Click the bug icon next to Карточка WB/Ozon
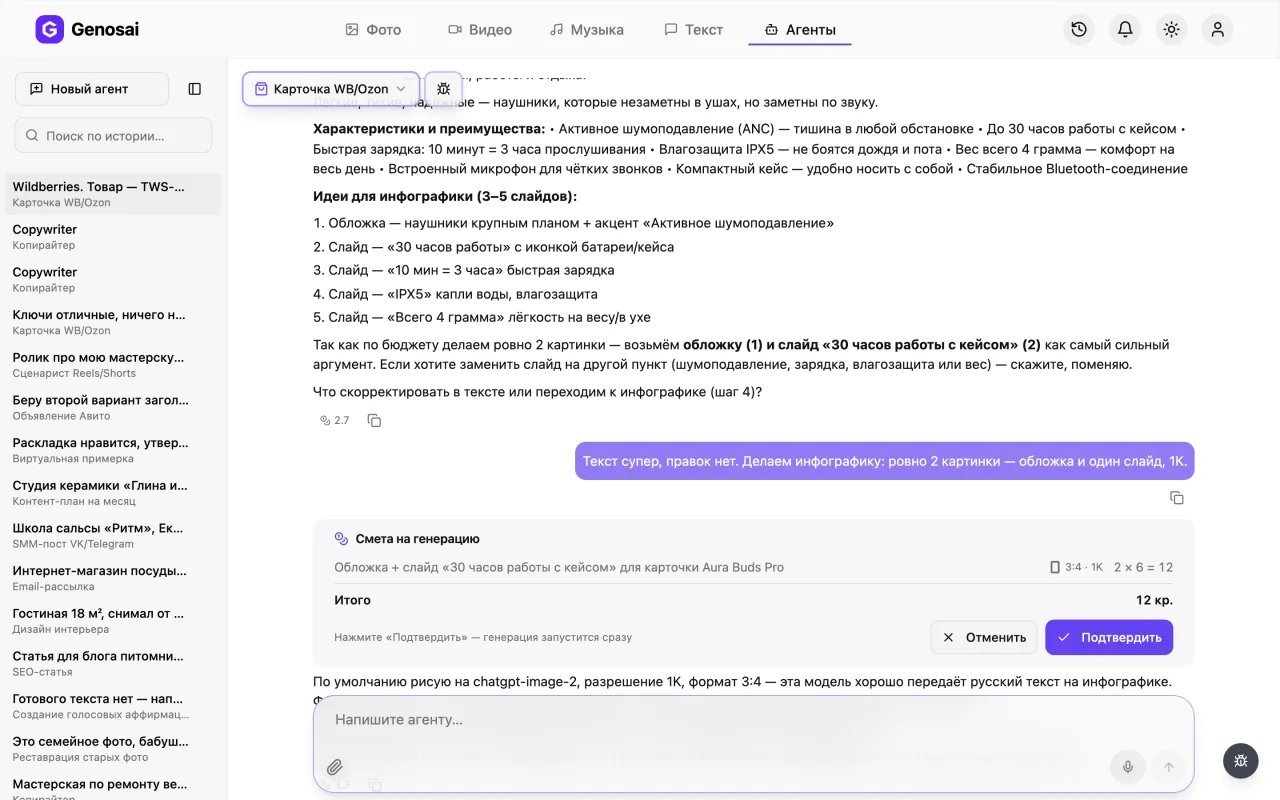This screenshot has width=1280, height=800. [x=444, y=89]
